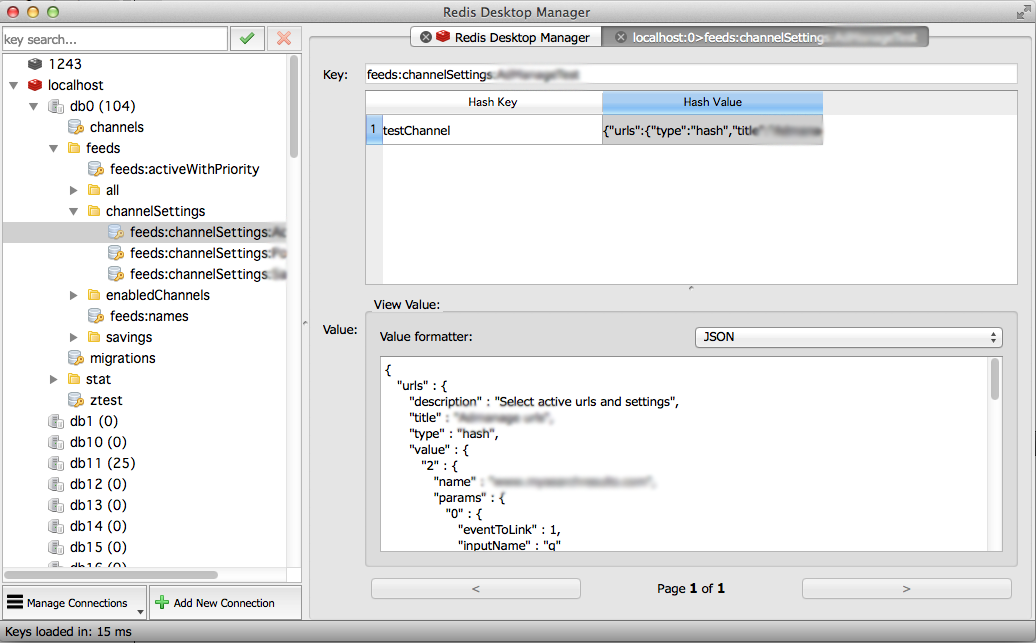Click the Manage Connections button

pos(74,603)
